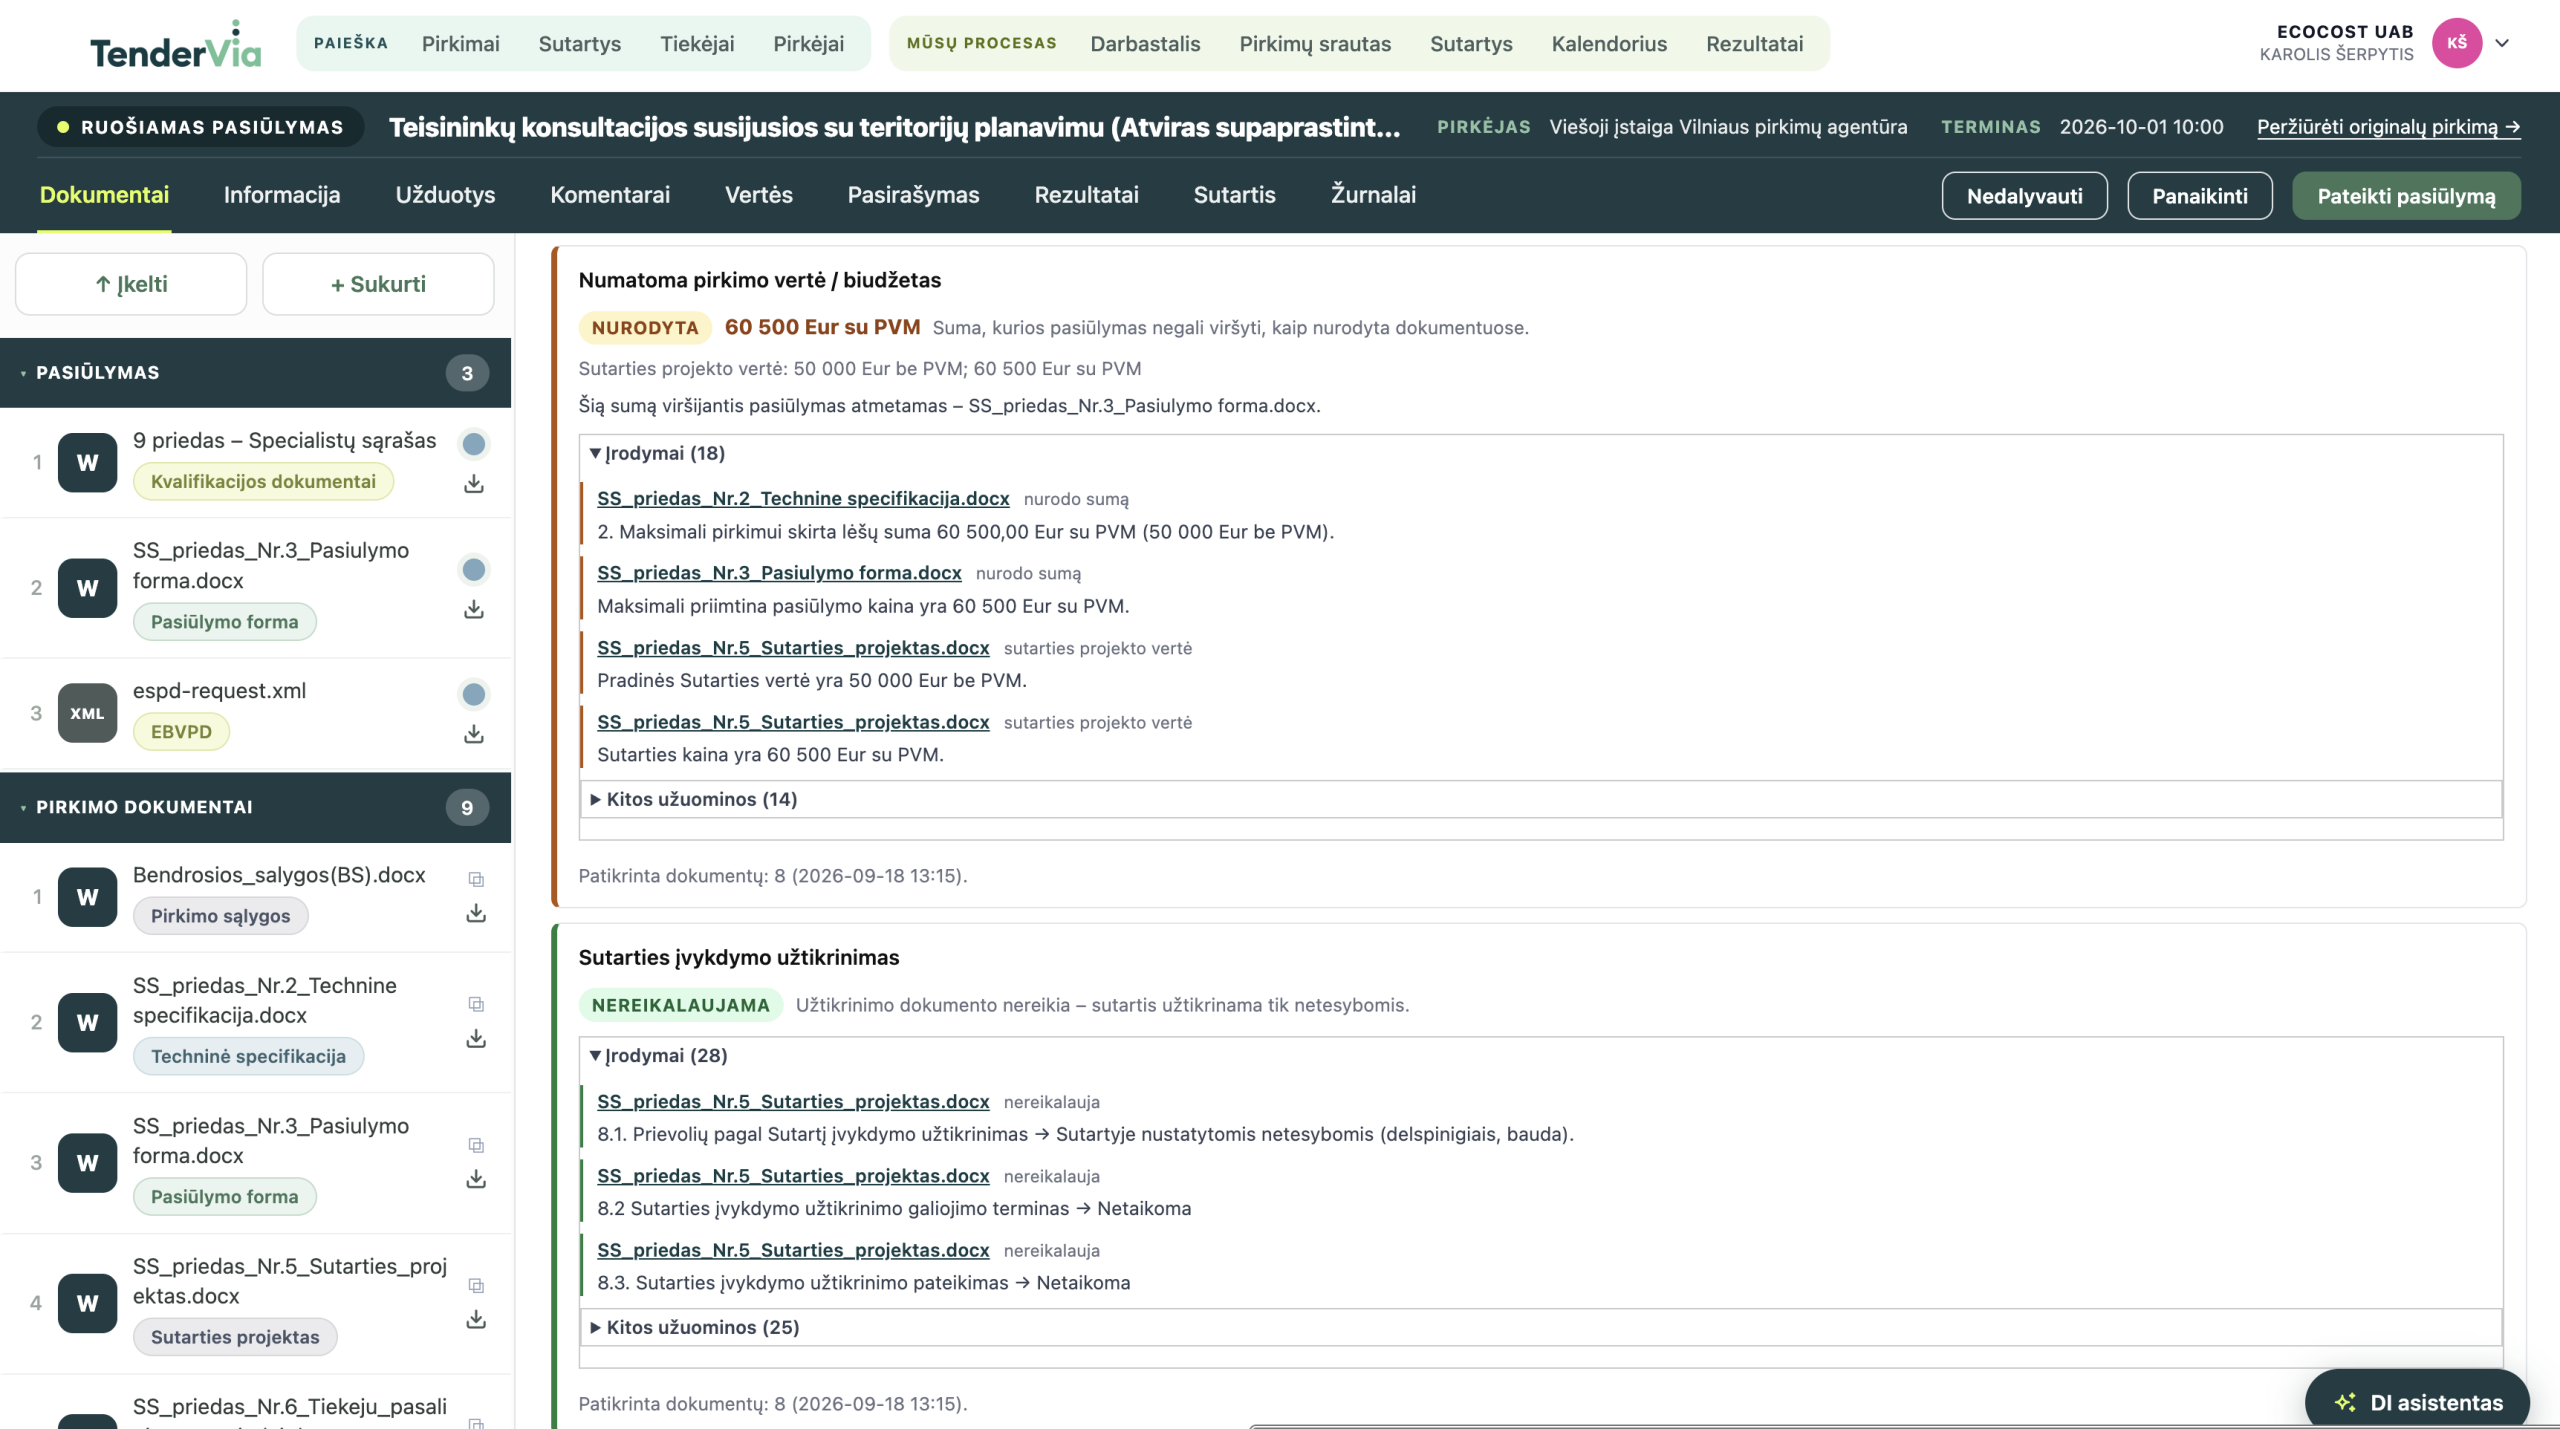Copy SS_priedas_Nr.2_Technine specifikacija to the offer

476,1005
